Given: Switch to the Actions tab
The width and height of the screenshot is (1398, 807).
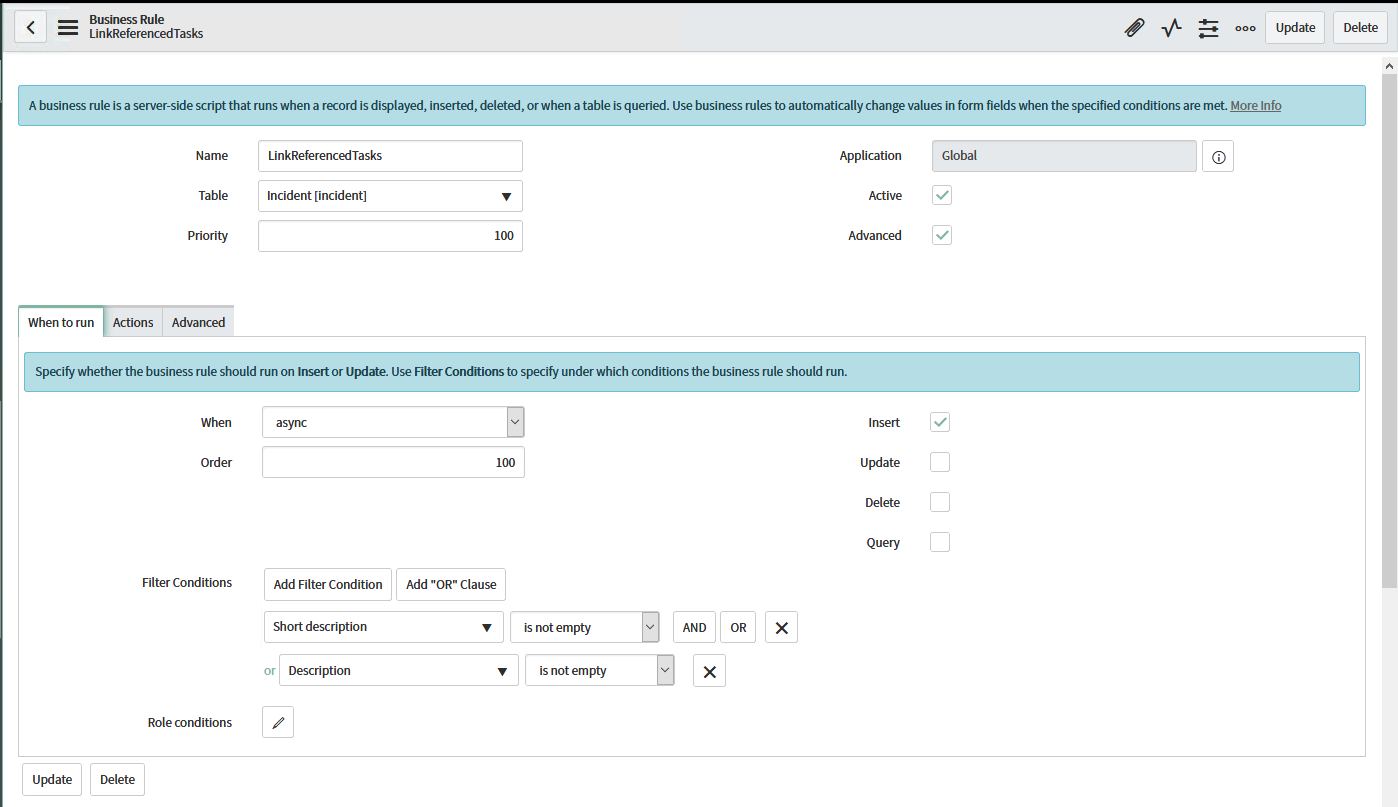Looking at the screenshot, I should 132,322.
